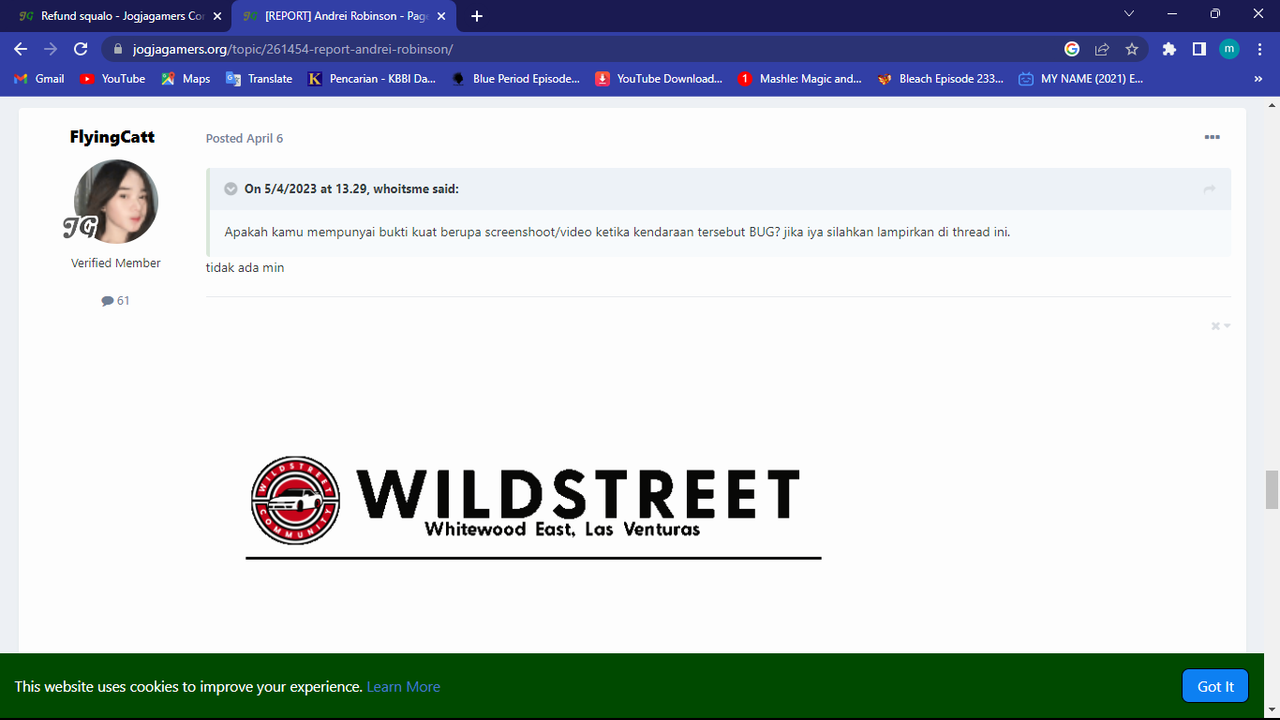1280x720 pixels.
Task: Select the [REPORT] Andrei Robinson tab
Action: coord(342,16)
